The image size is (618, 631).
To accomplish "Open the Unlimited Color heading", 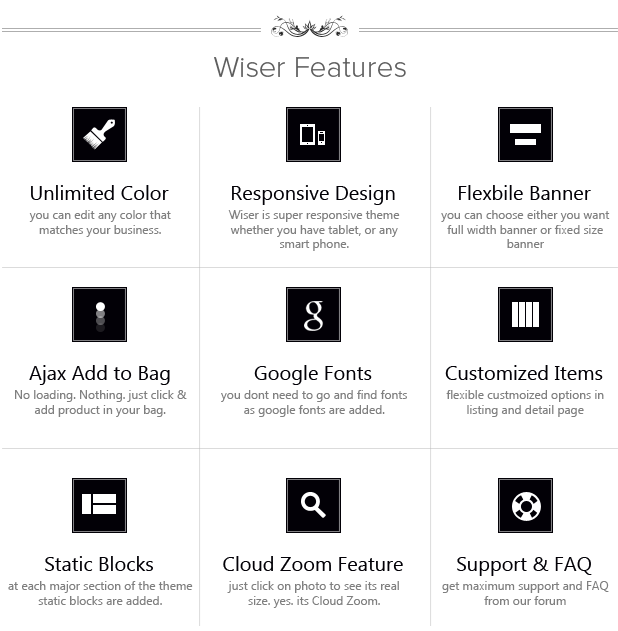I will click(99, 193).
